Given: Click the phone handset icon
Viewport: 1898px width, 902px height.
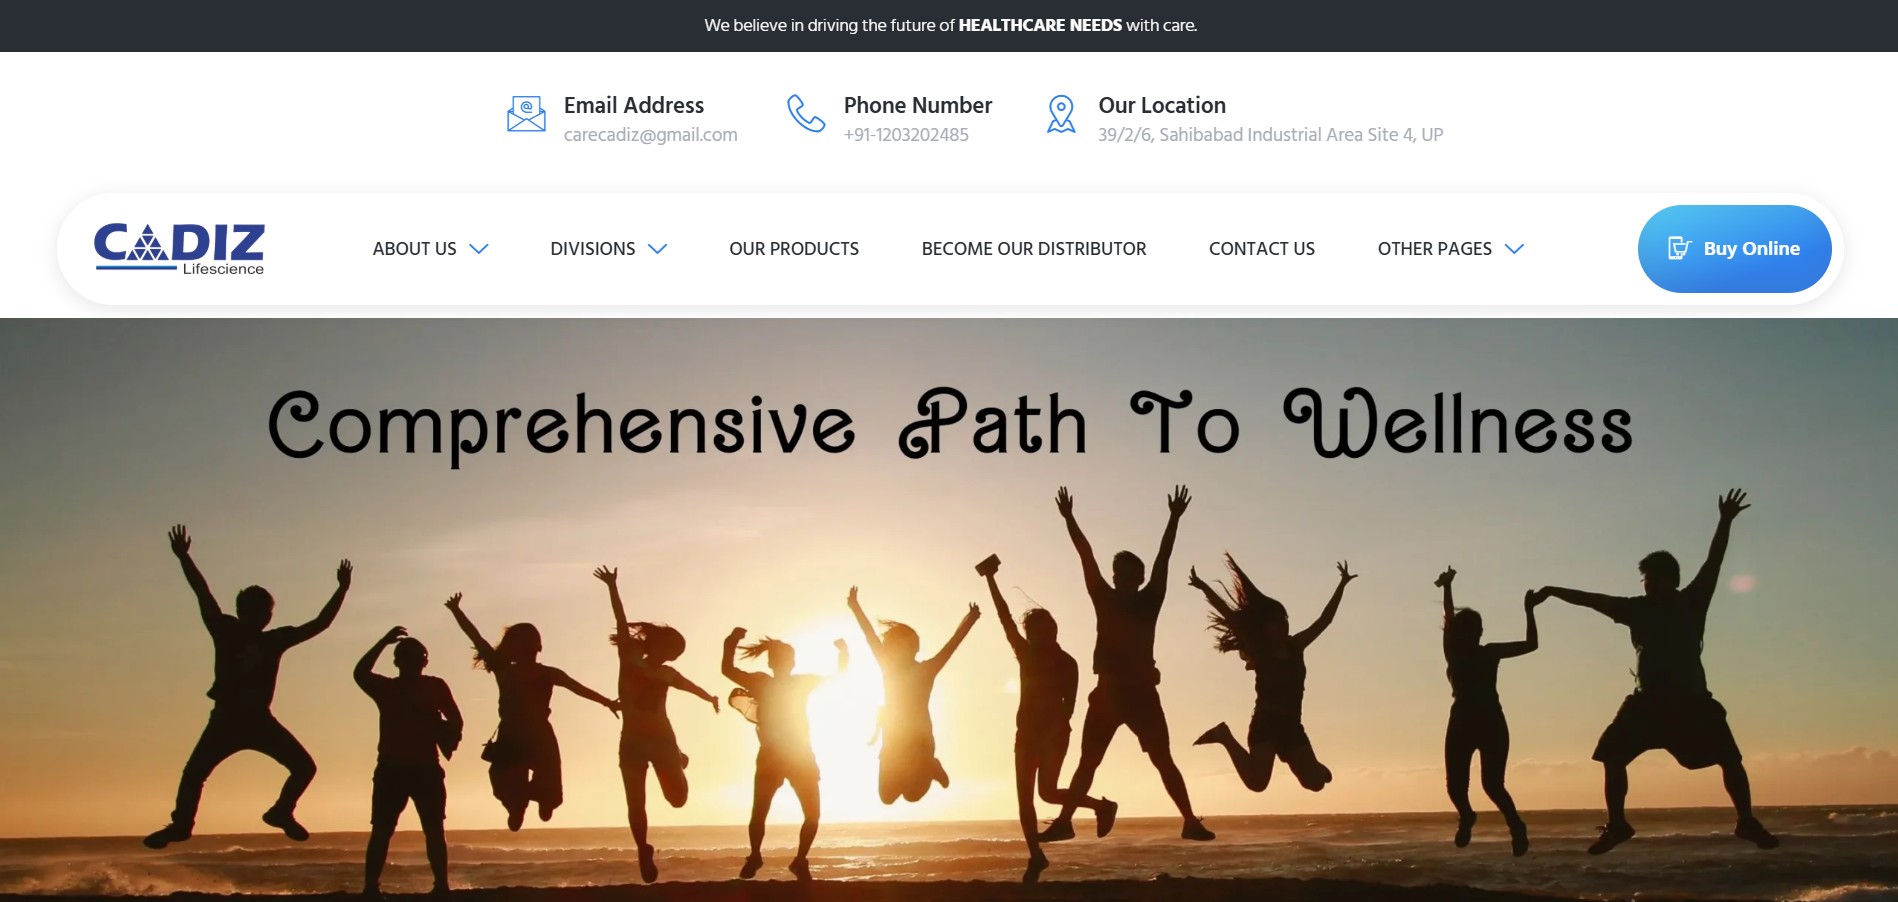Looking at the screenshot, I should 805,114.
